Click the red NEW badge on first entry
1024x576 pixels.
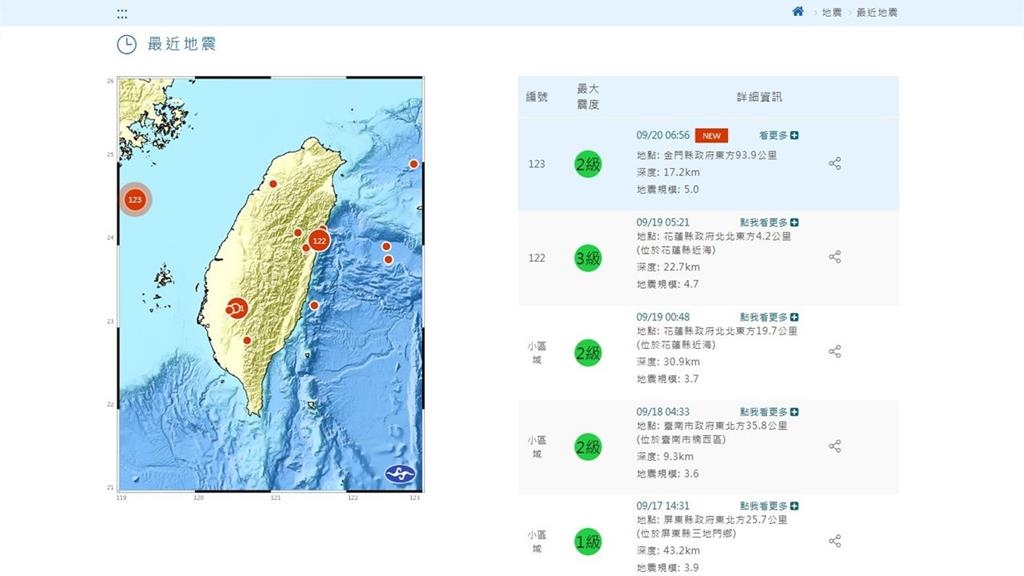tap(712, 135)
